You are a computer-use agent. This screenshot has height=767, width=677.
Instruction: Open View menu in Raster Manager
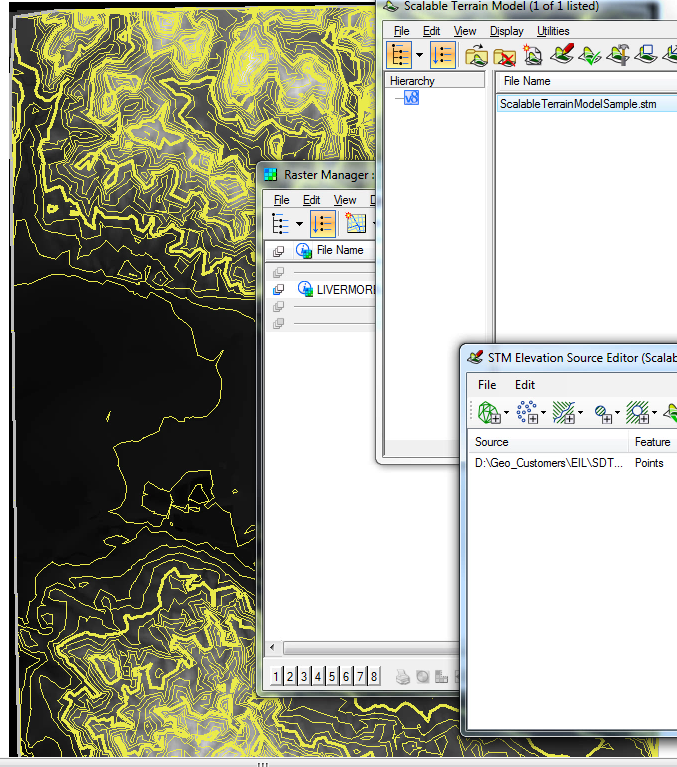click(x=345, y=200)
